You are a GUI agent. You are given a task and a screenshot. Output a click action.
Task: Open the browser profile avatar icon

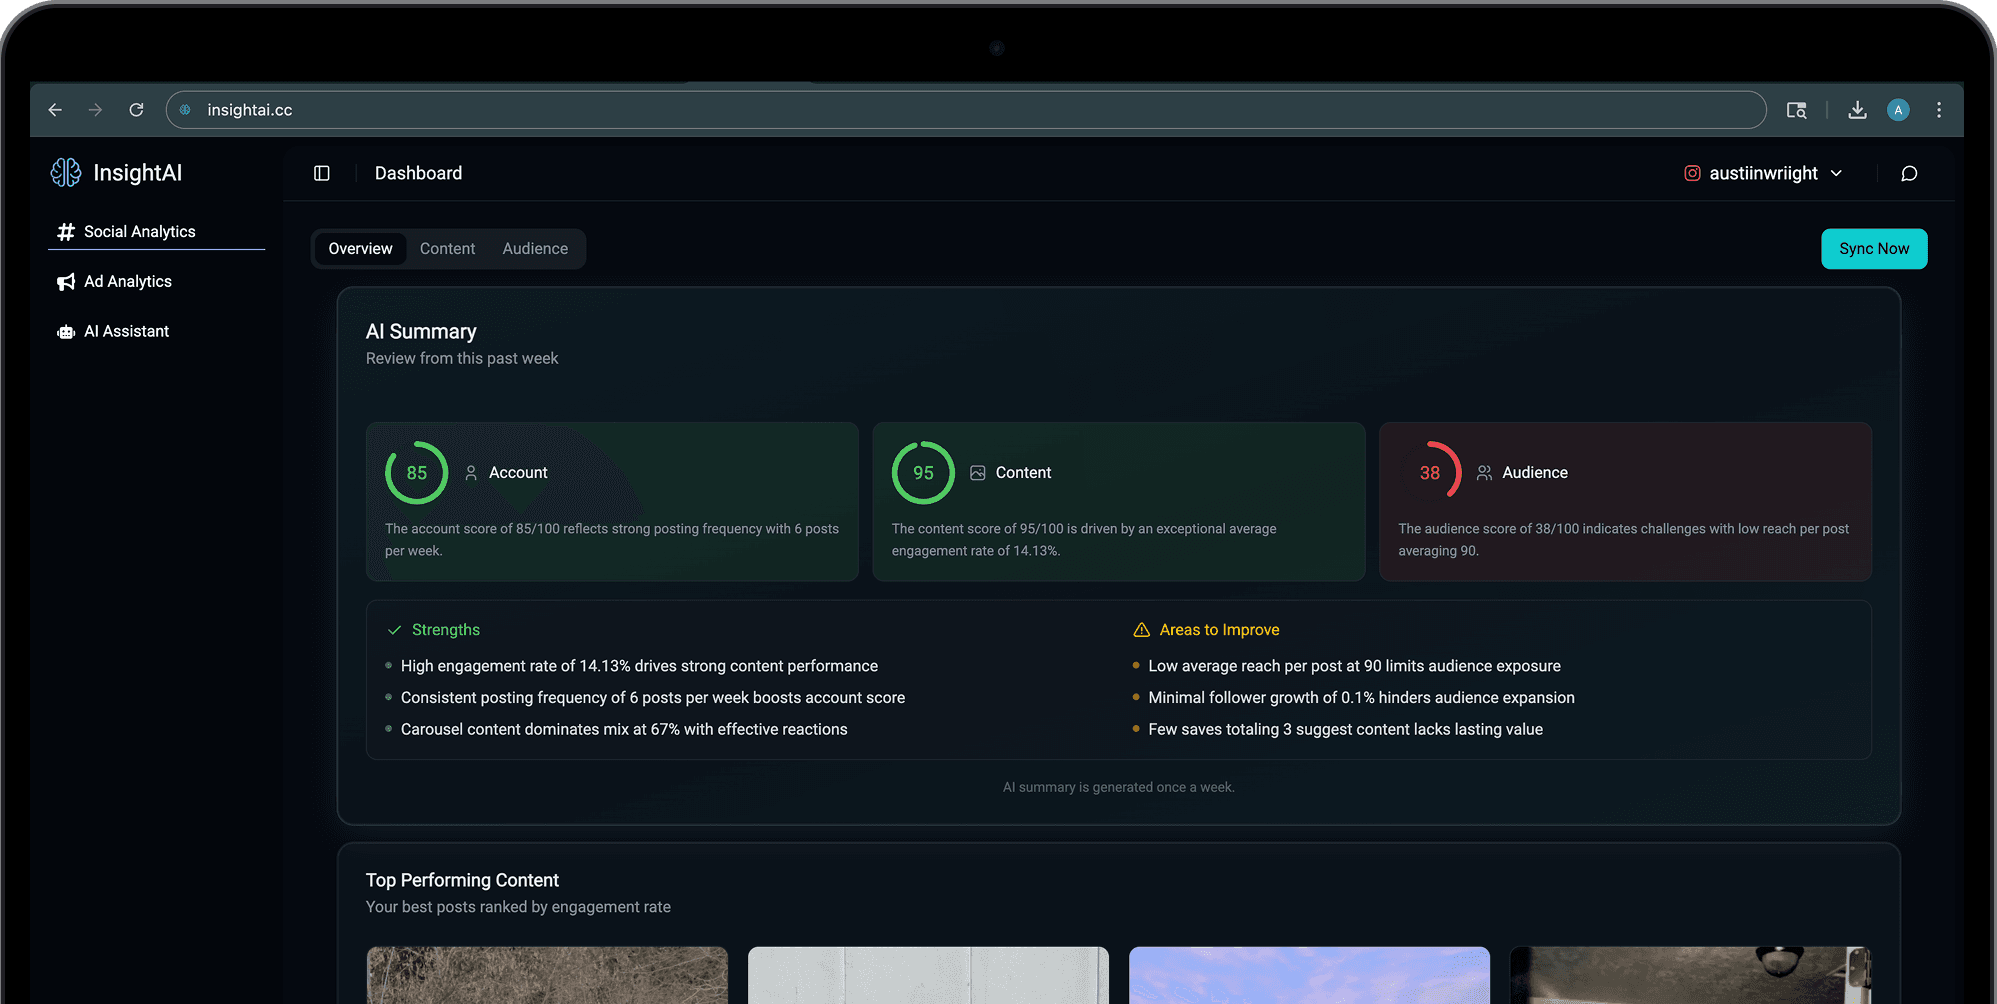click(1898, 110)
